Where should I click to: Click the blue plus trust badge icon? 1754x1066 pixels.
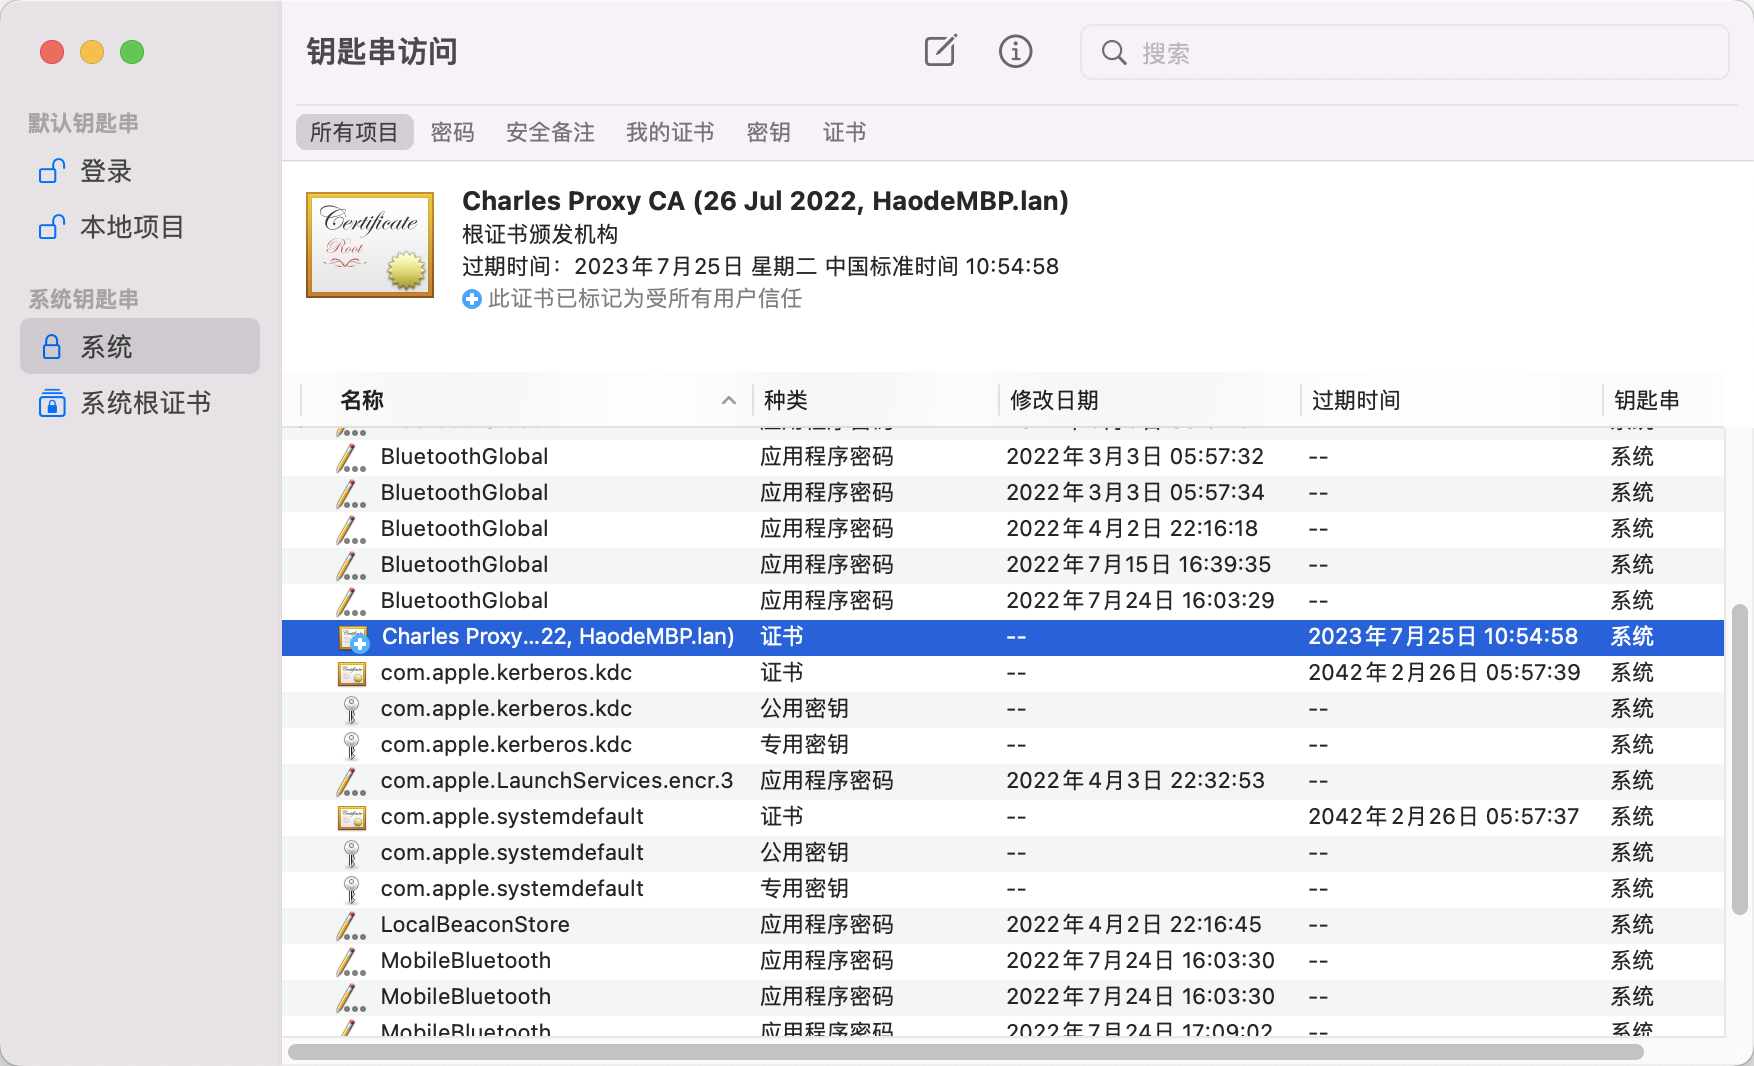pyautogui.click(x=472, y=299)
